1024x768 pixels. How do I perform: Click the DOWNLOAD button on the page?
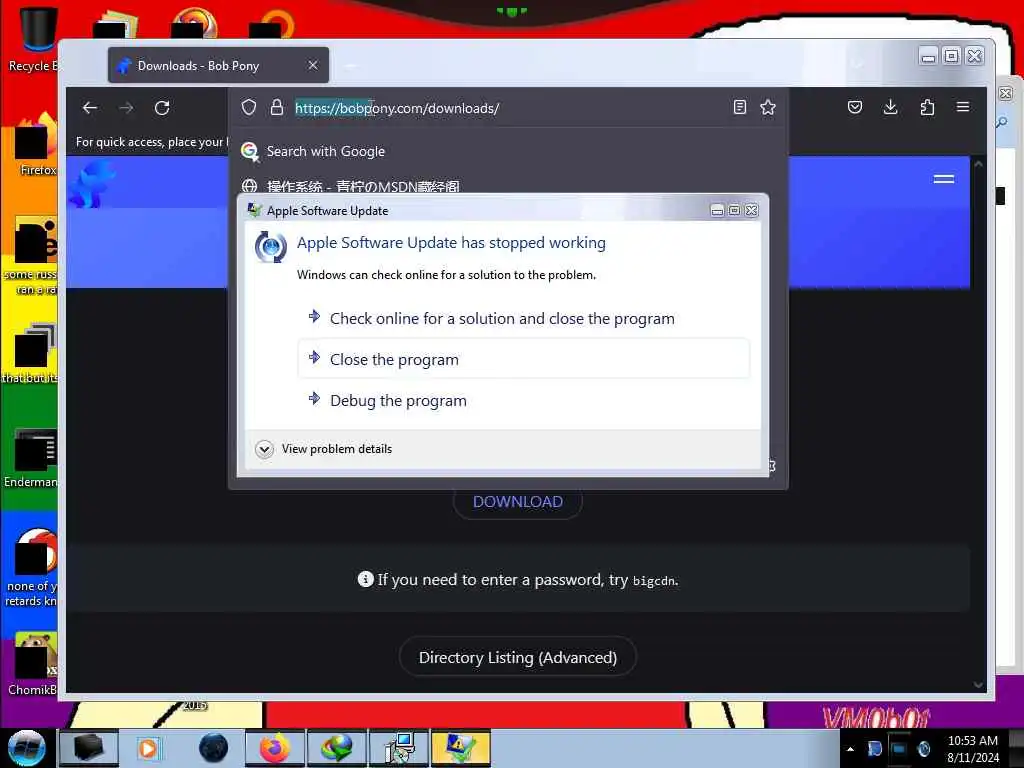[517, 502]
